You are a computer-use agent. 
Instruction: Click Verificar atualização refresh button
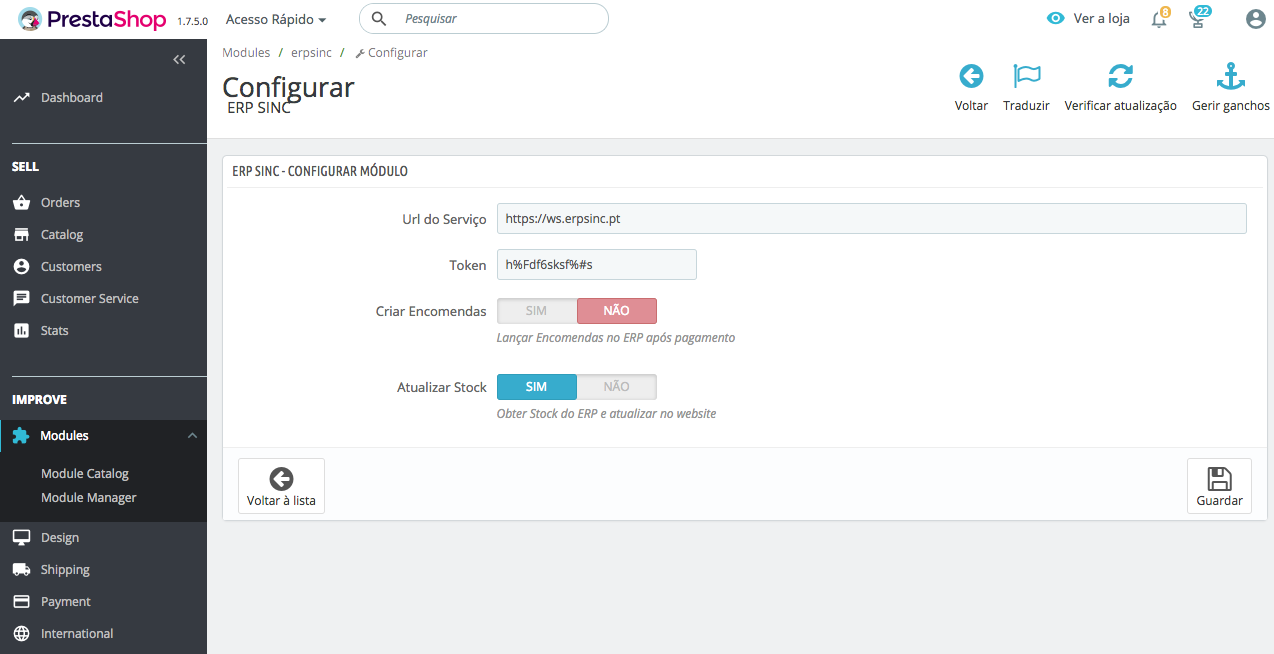tap(1120, 88)
